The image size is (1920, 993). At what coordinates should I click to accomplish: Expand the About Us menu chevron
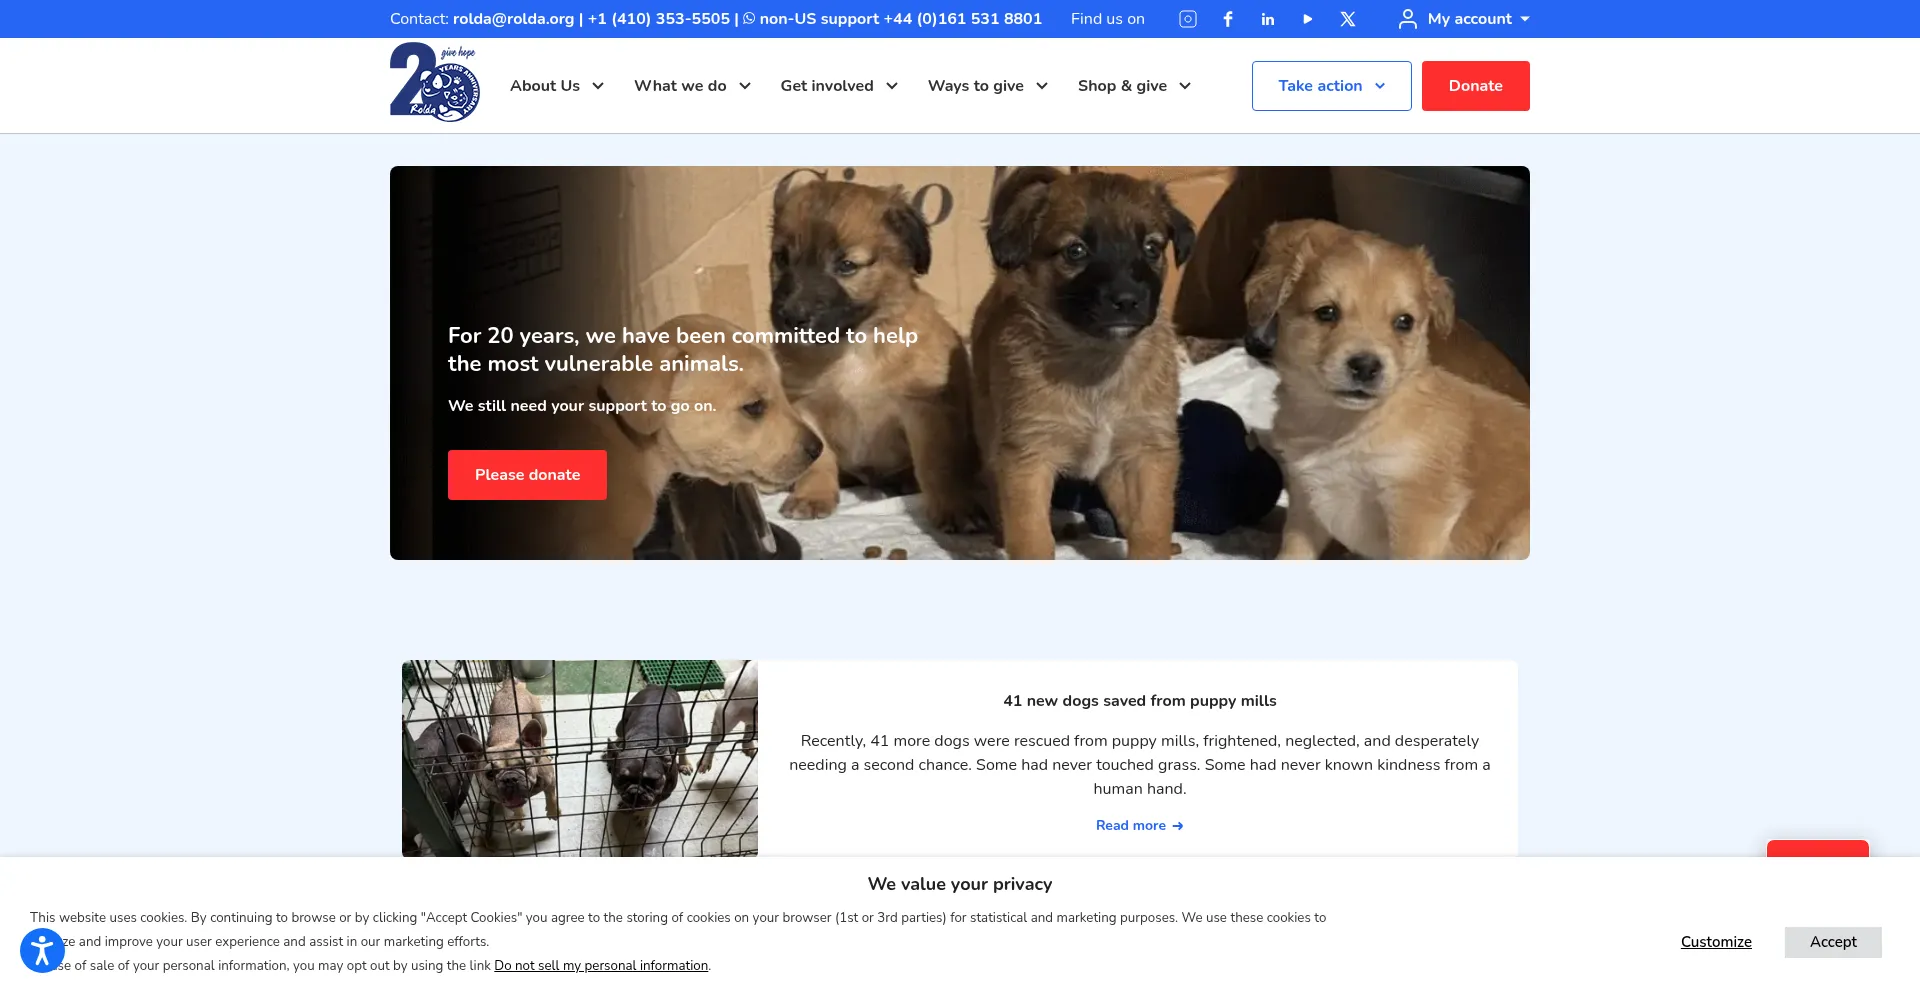(598, 86)
